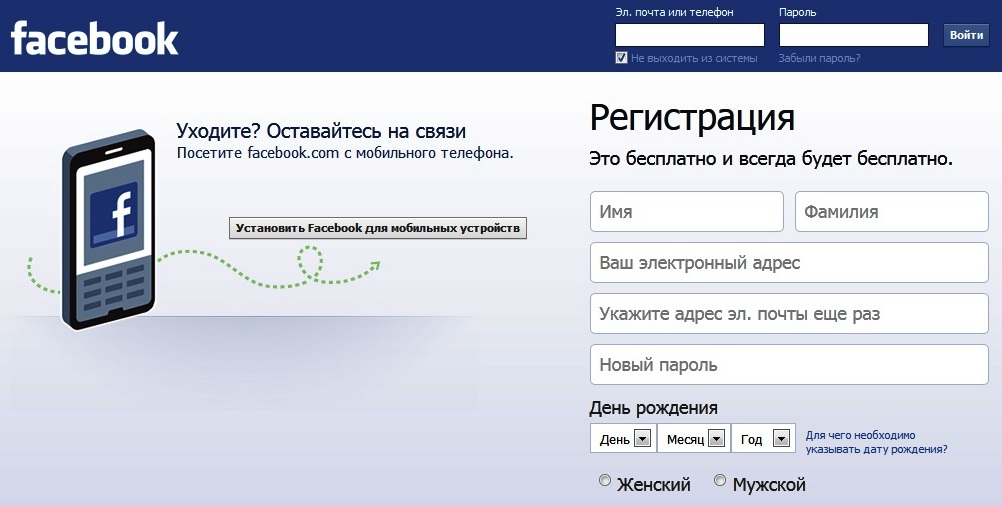Click 'Это бесплатно и всегда будет бесплатно.' text

[771, 159]
